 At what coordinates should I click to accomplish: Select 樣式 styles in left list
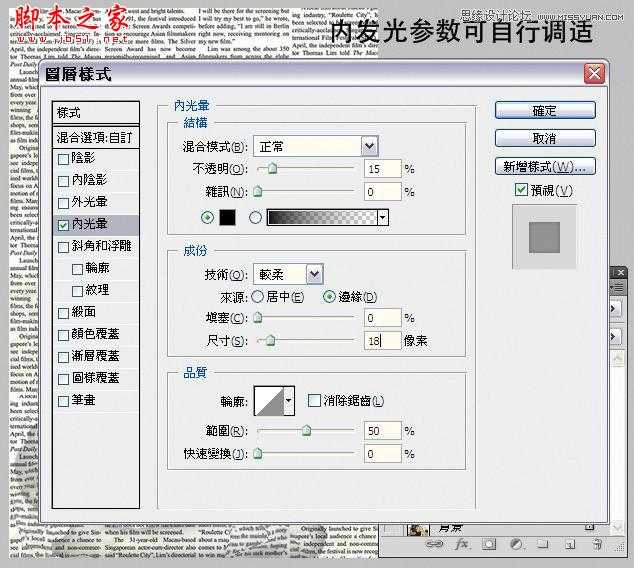(x=96, y=113)
